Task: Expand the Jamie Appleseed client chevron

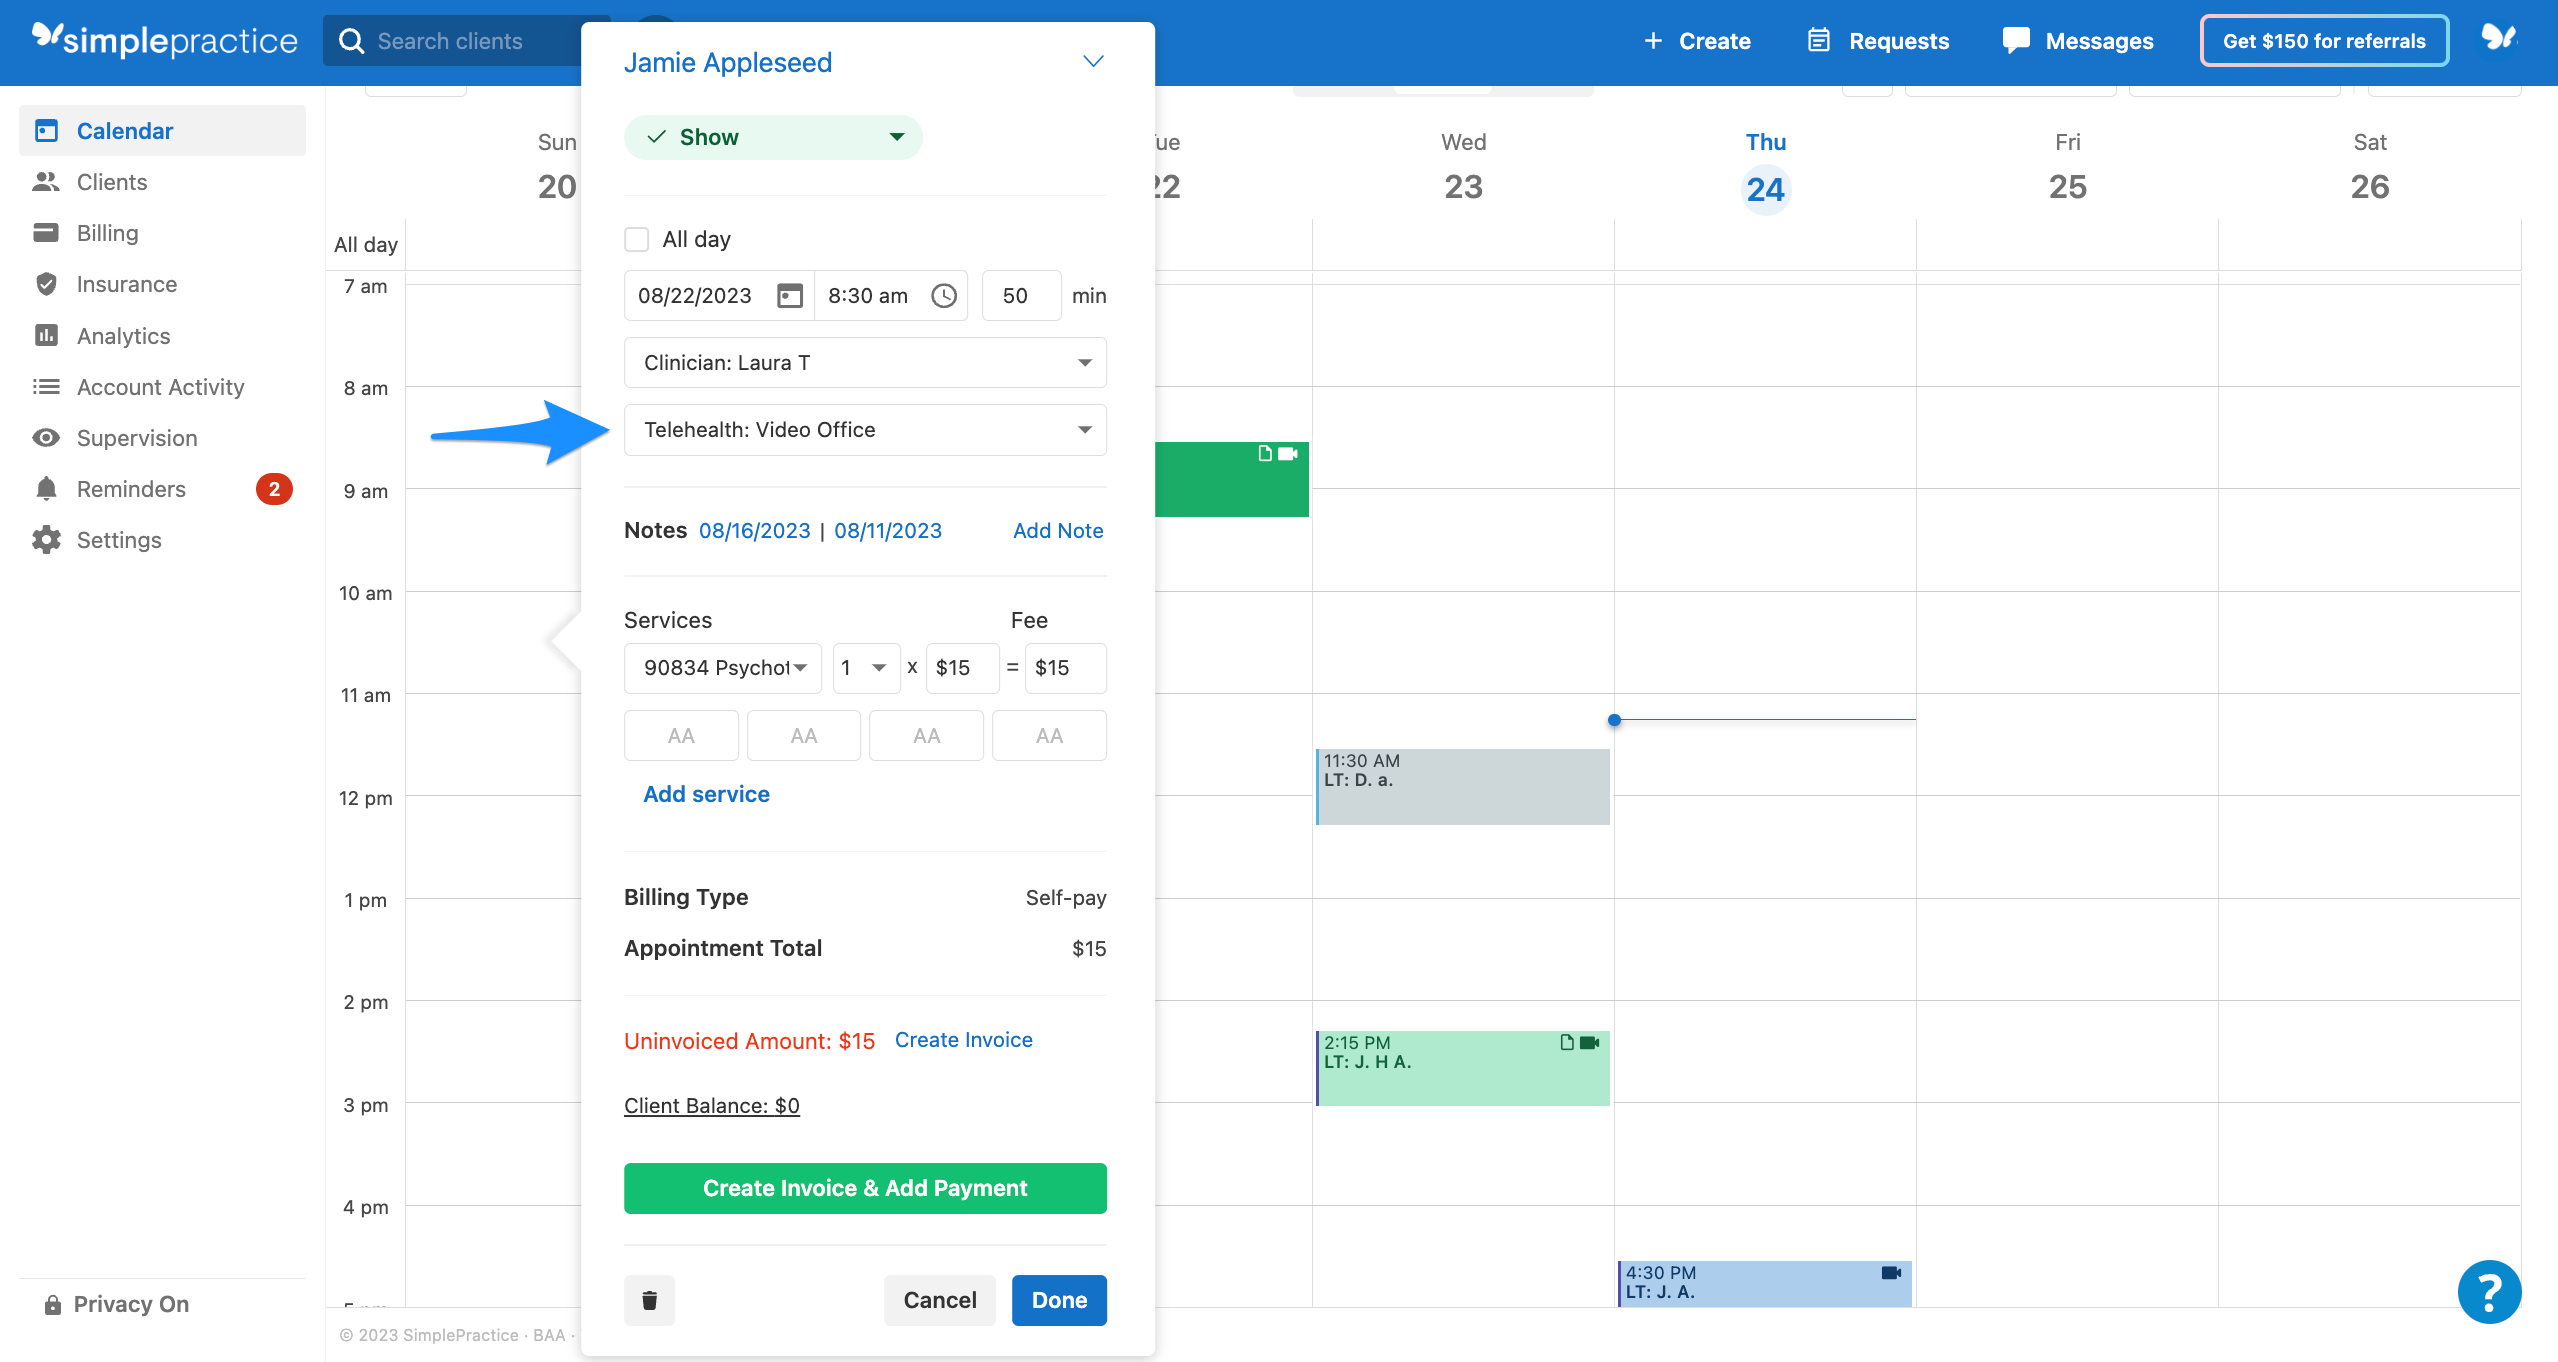Action: 1092,61
